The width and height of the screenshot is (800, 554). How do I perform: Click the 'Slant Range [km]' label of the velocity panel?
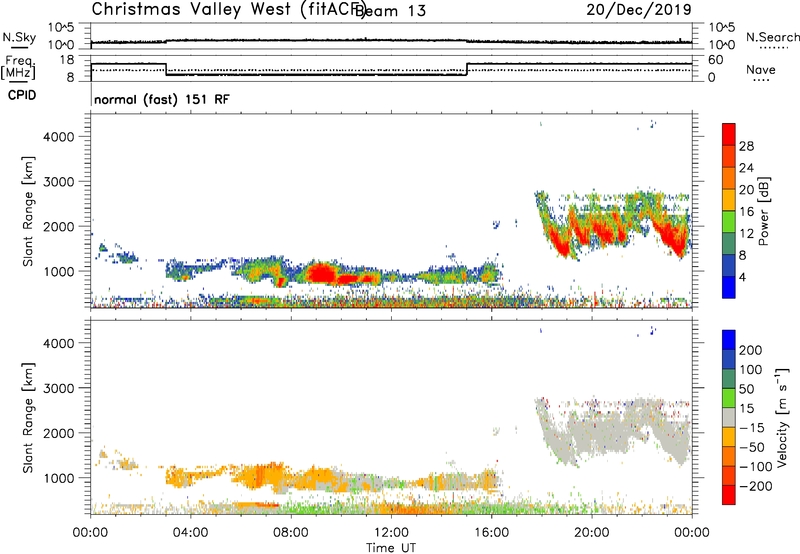click(28, 418)
